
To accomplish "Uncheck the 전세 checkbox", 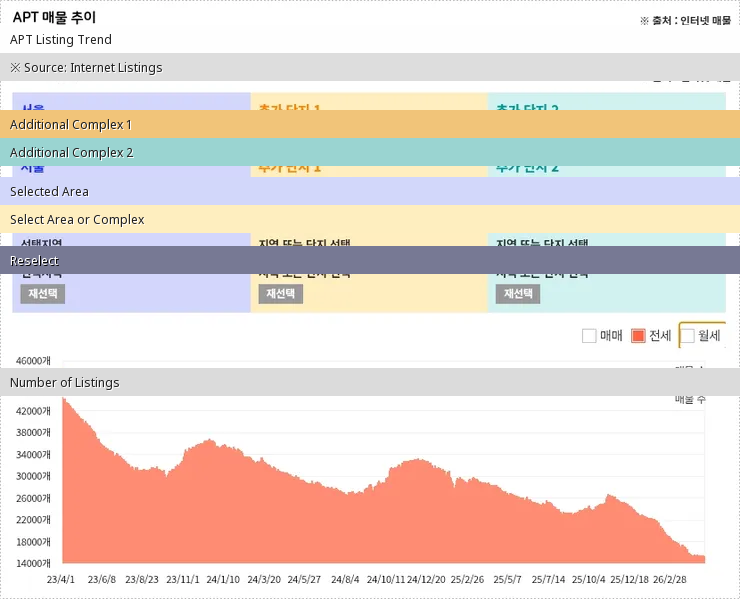I will point(639,336).
